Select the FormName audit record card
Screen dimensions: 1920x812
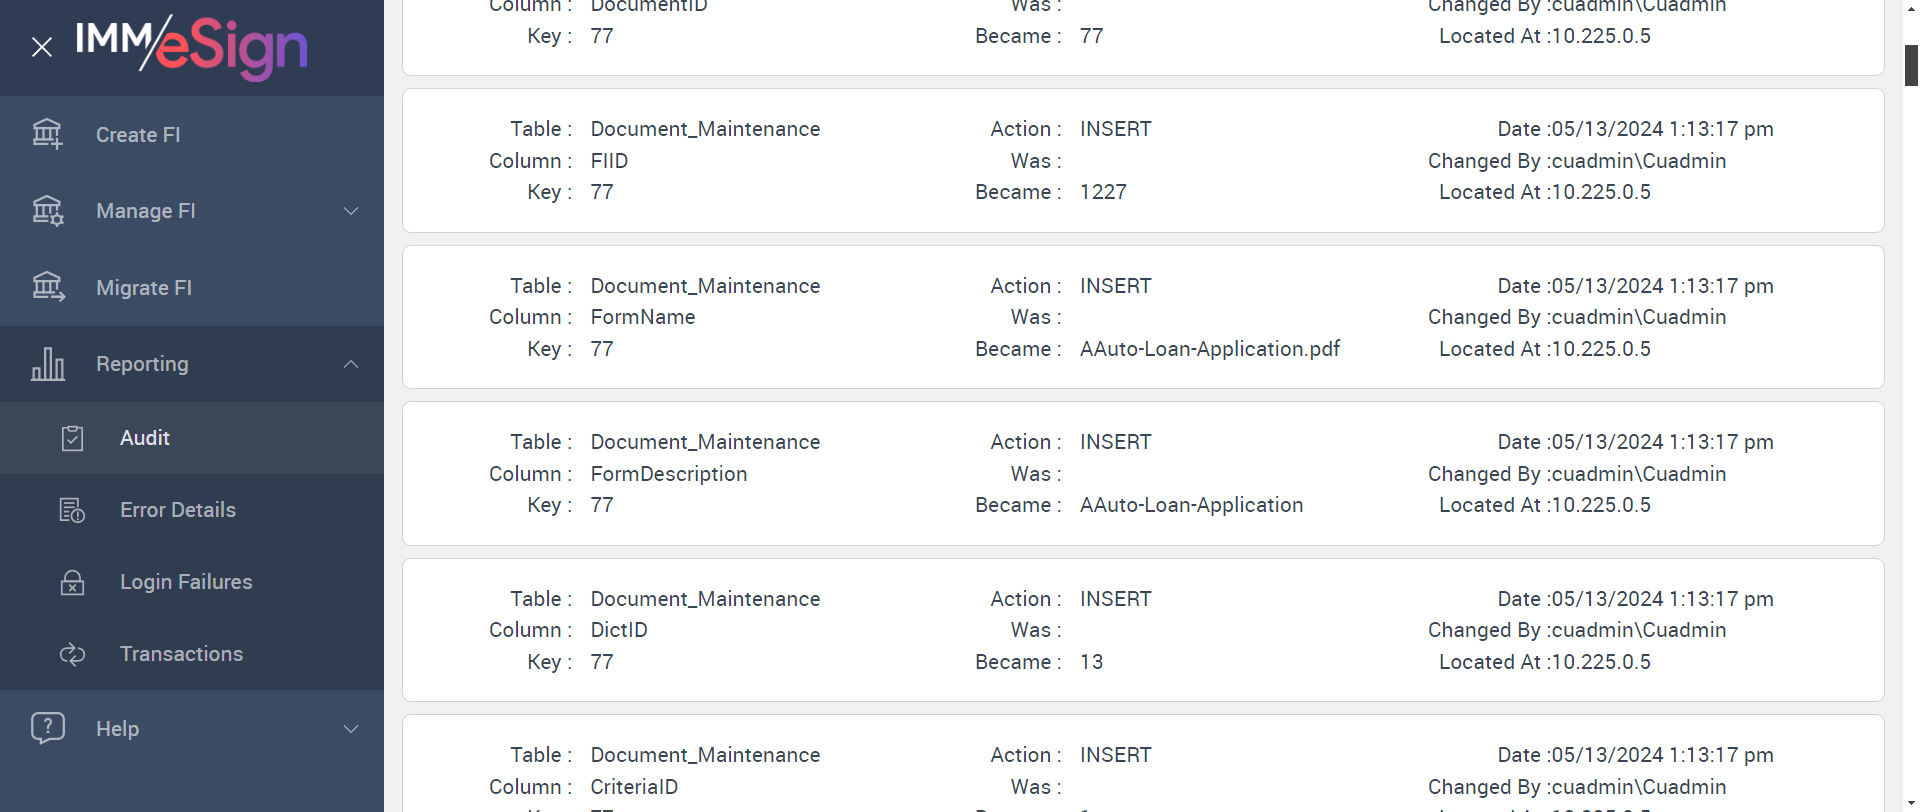(1142, 317)
